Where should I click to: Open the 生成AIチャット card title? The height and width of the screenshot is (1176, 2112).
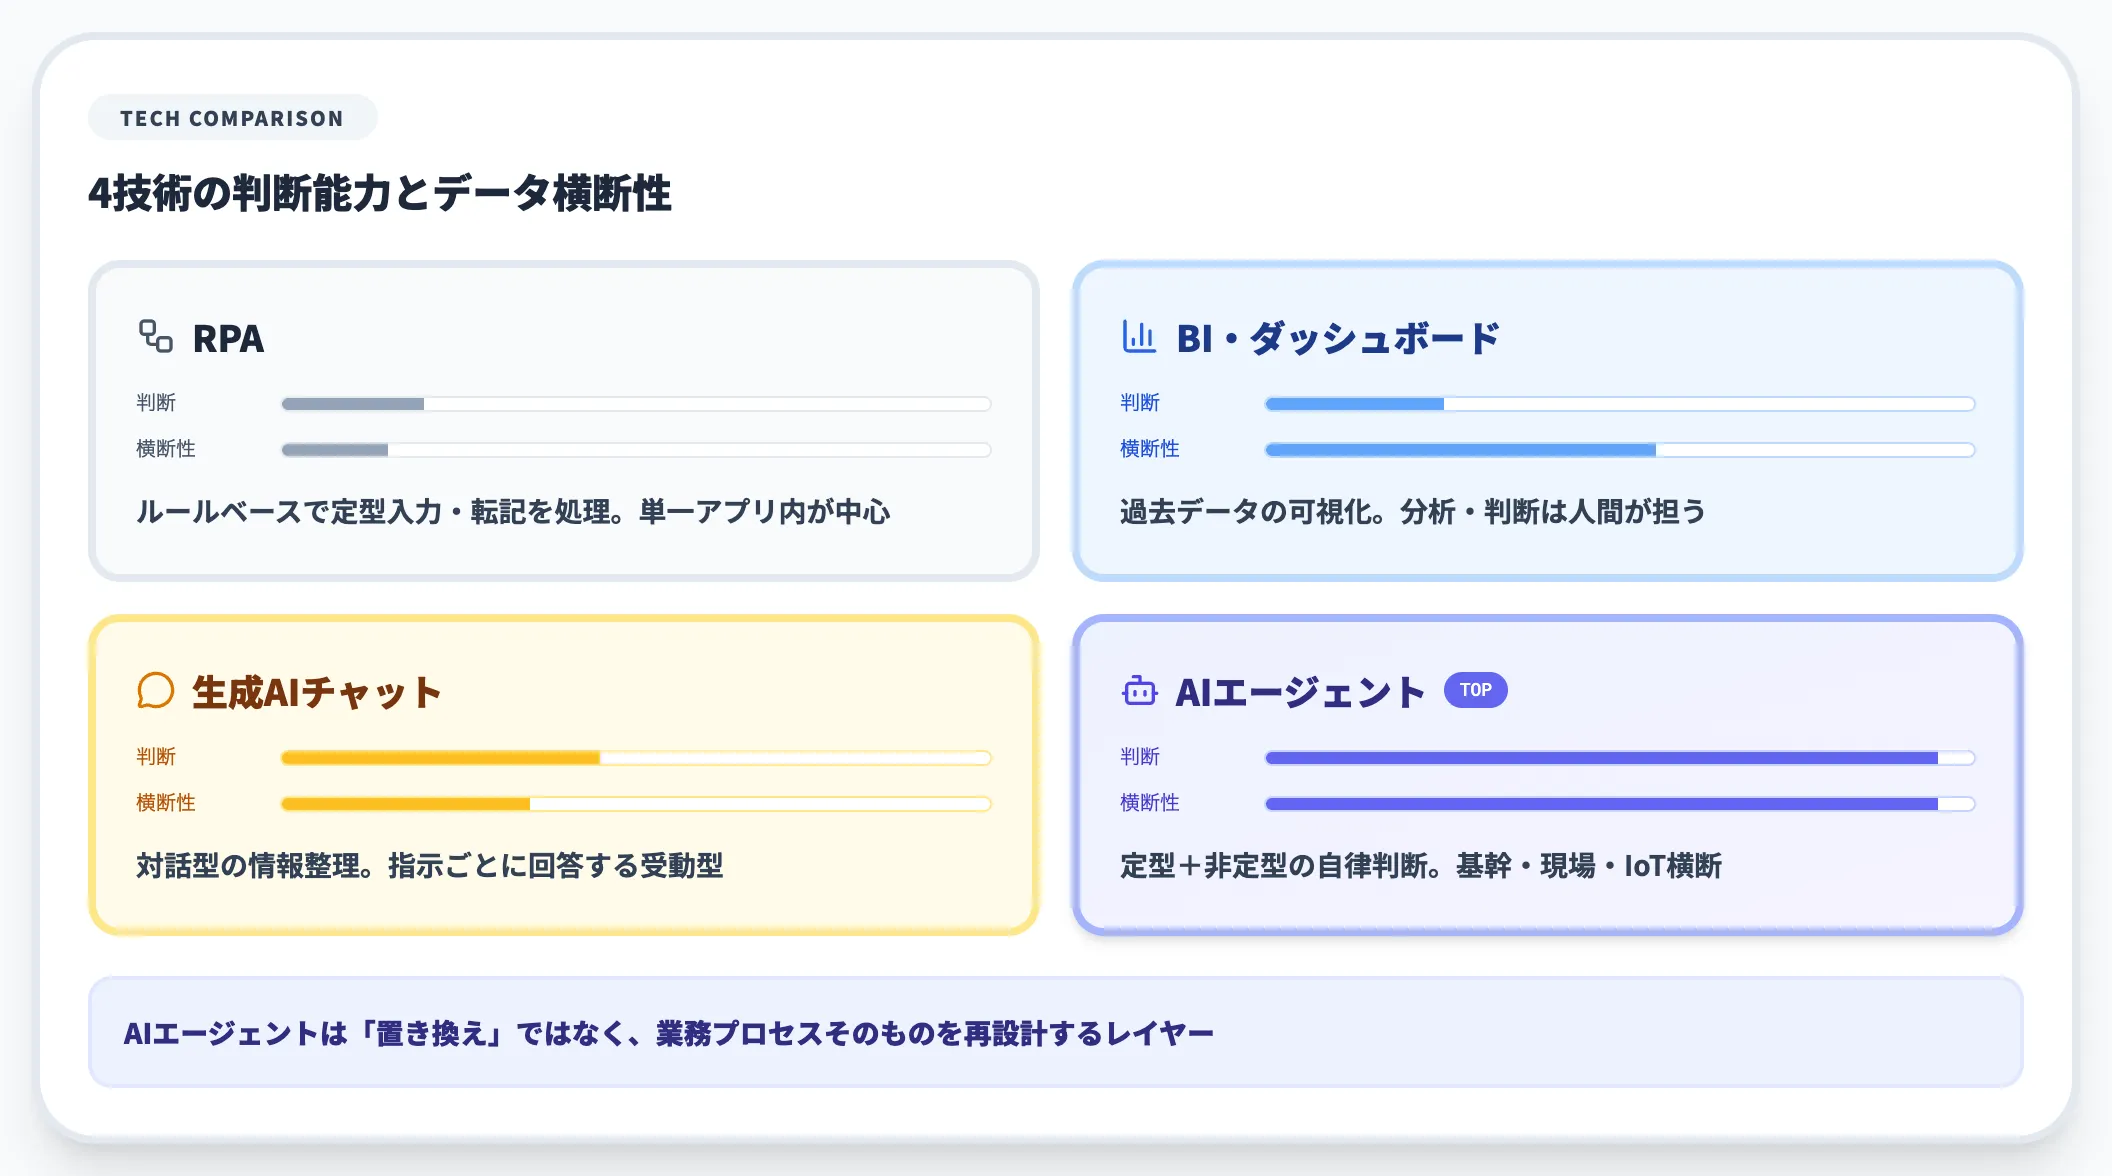point(318,690)
